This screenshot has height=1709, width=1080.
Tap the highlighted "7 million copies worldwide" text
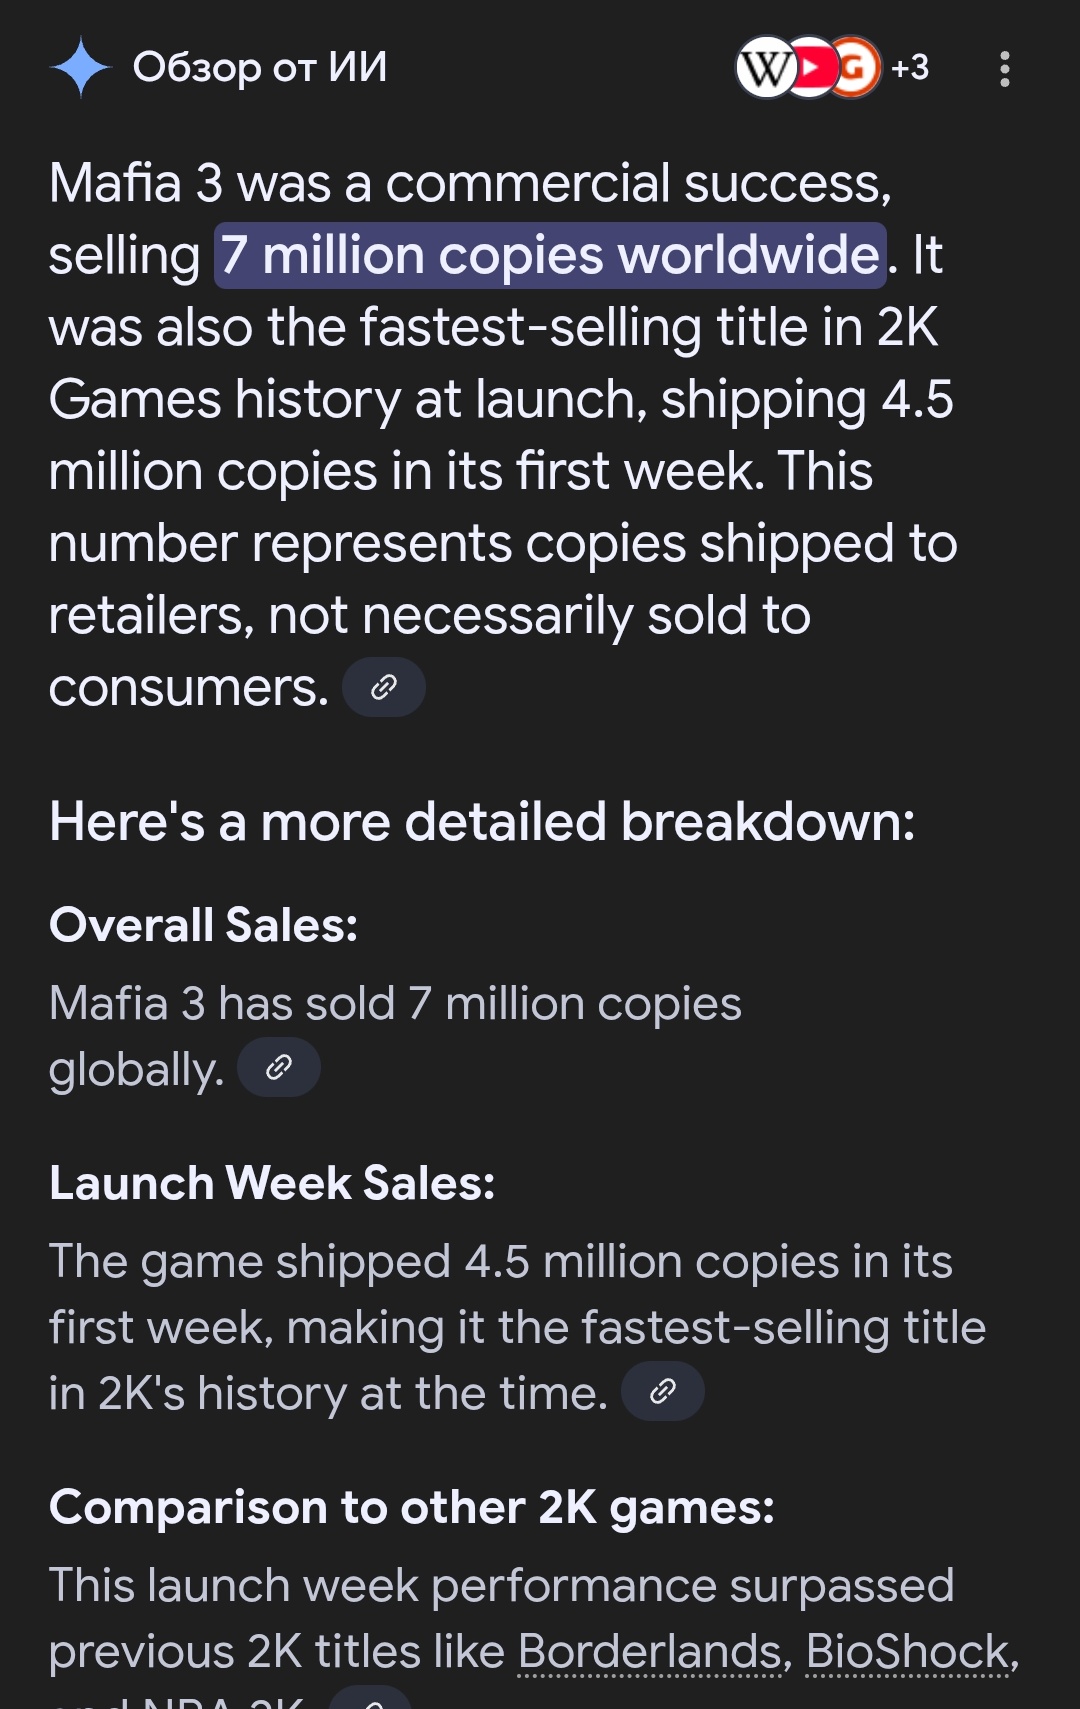pyautogui.click(x=550, y=256)
